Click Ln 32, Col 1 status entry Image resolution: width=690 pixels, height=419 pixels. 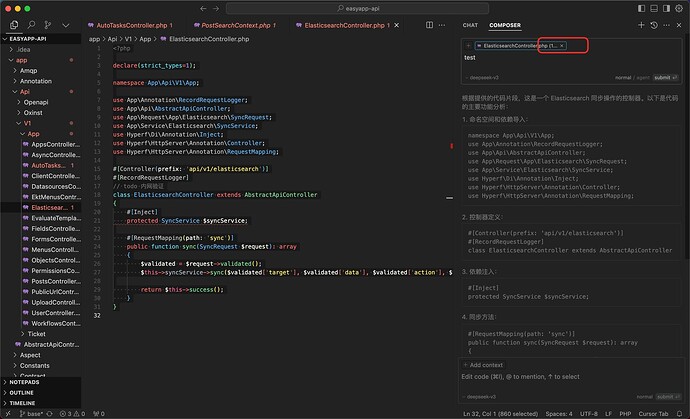point(500,414)
